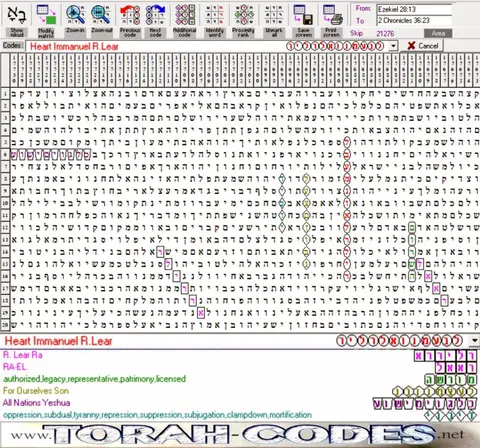Click the Skip value 21276
Viewport: 480px width, 448px height.
[385, 33]
